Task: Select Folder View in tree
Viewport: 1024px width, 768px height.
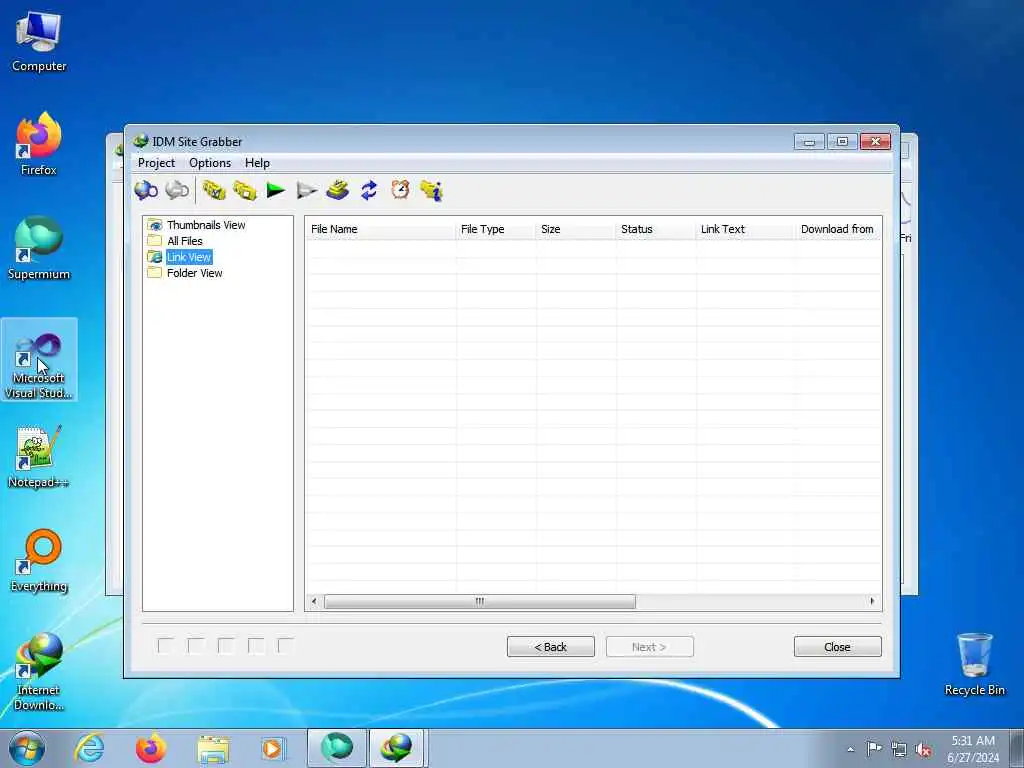Action: tap(195, 273)
